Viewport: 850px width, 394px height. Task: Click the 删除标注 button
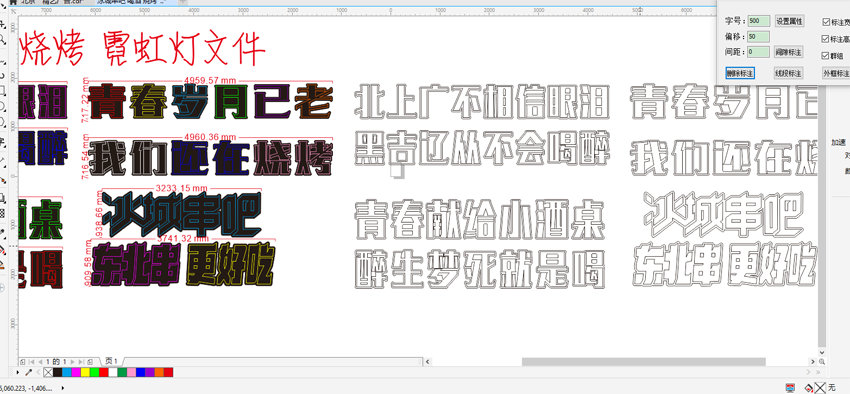(x=740, y=73)
